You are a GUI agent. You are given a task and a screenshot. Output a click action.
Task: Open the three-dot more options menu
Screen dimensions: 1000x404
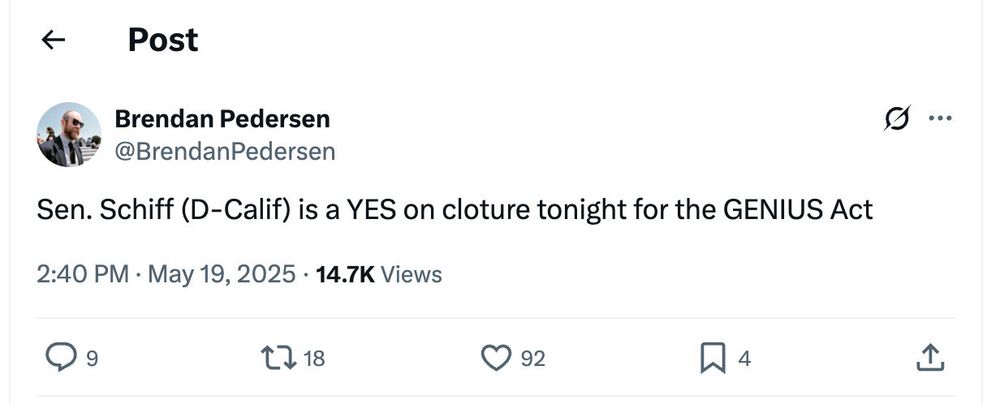[x=940, y=118]
